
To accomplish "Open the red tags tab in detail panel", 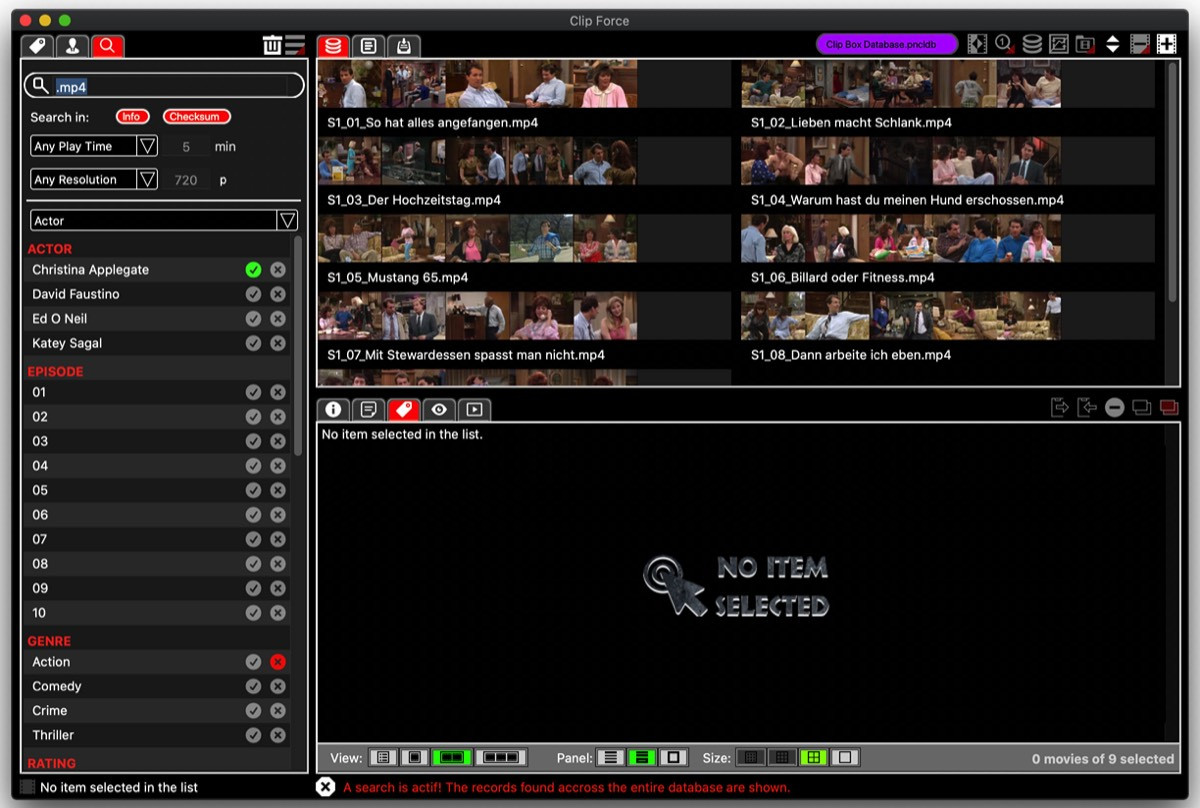I will [x=403, y=409].
